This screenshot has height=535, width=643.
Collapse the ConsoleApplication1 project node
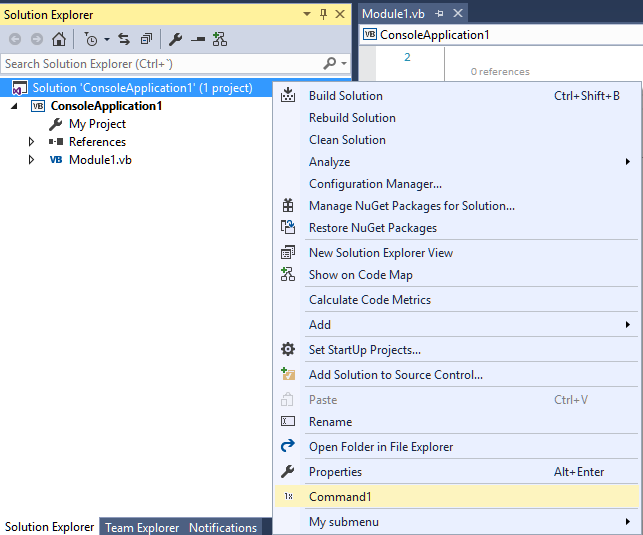pyautogui.click(x=14, y=106)
